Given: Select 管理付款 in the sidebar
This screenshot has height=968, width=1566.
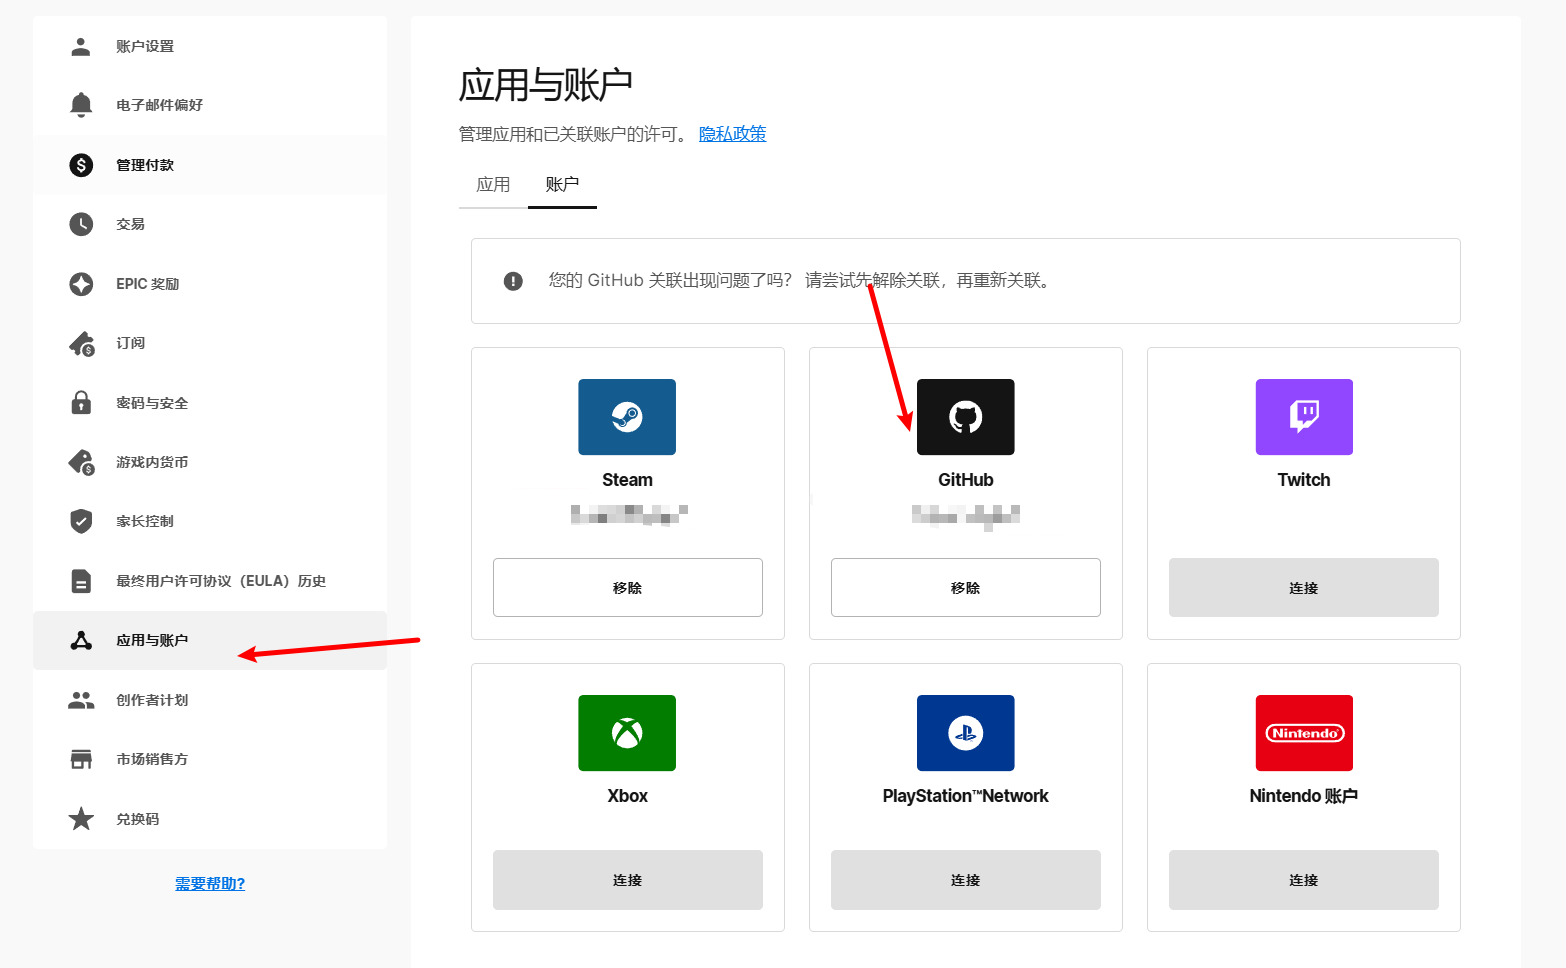Looking at the screenshot, I should tap(210, 165).
